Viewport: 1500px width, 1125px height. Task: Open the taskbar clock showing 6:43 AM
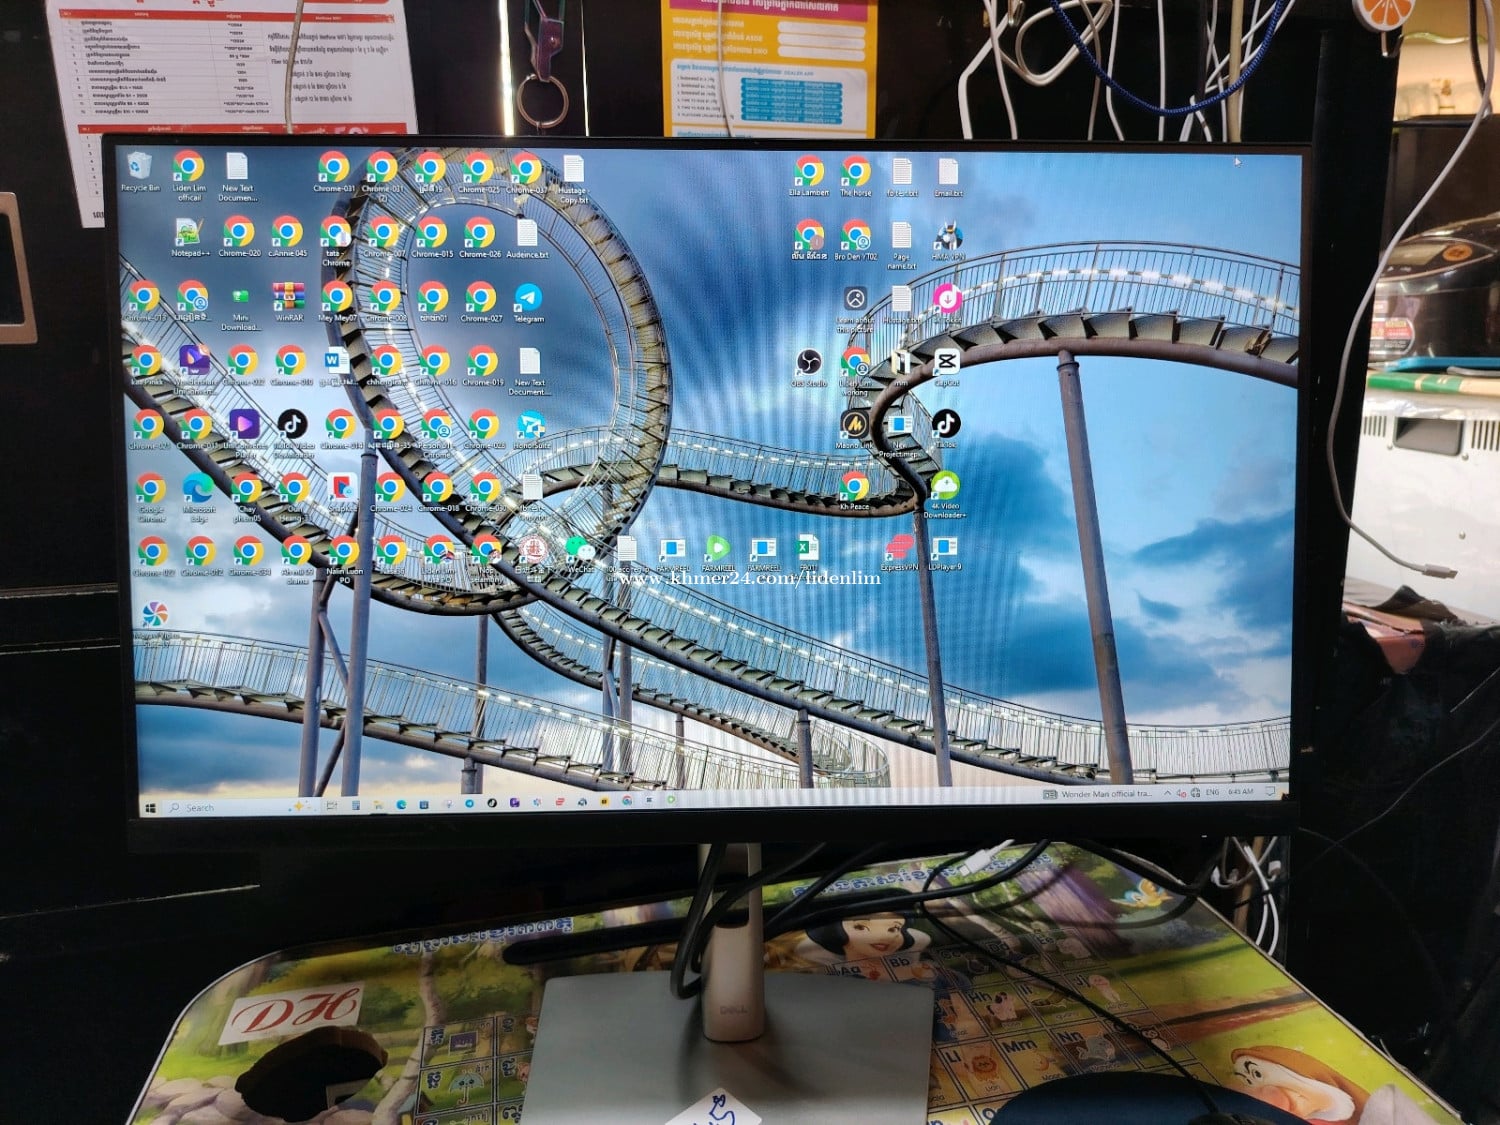[1240, 792]
